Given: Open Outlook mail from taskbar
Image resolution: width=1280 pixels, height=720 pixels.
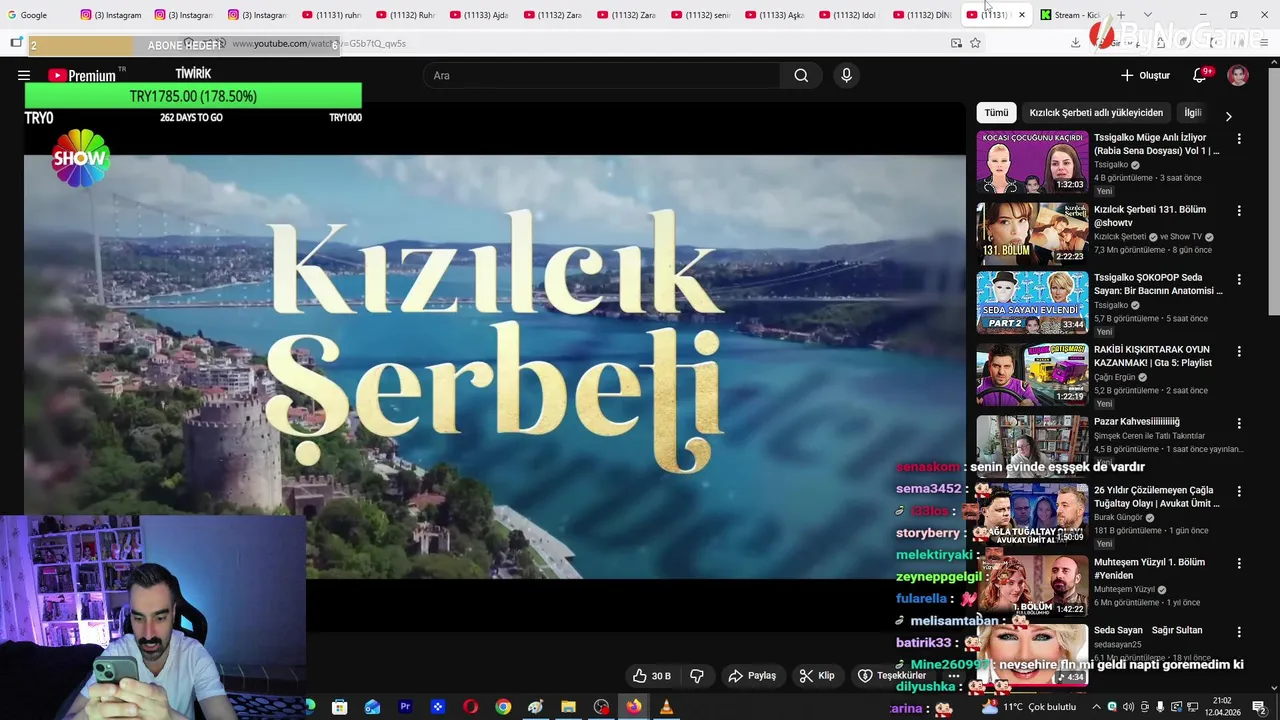Looking at the screenshot, I should pyautogui.click(x=372, y=707).
